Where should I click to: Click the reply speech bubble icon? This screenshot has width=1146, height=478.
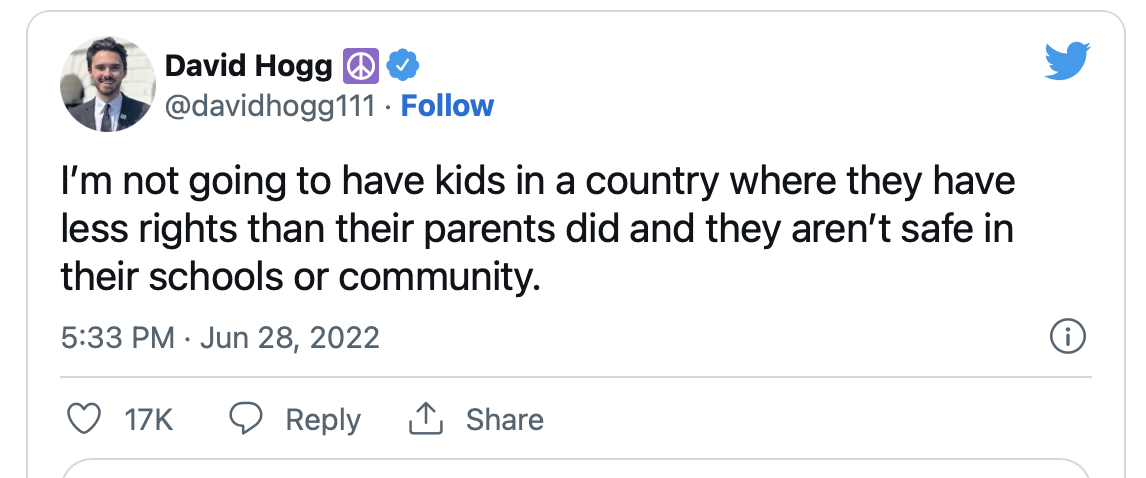[x=246, y=419]
